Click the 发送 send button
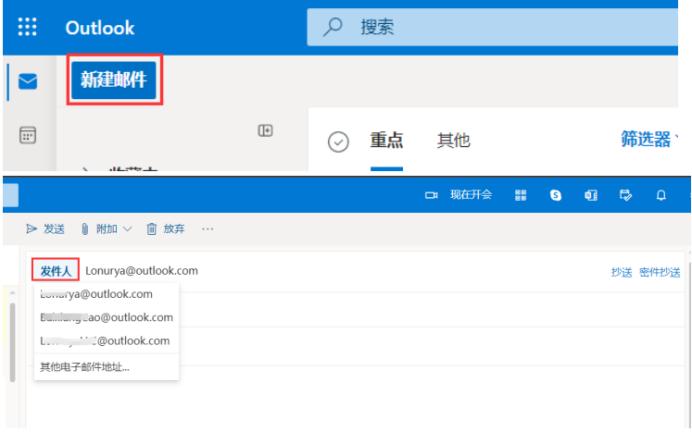This screenshot has height=433, width=692. pyautogui.click(x=45, y=229)
